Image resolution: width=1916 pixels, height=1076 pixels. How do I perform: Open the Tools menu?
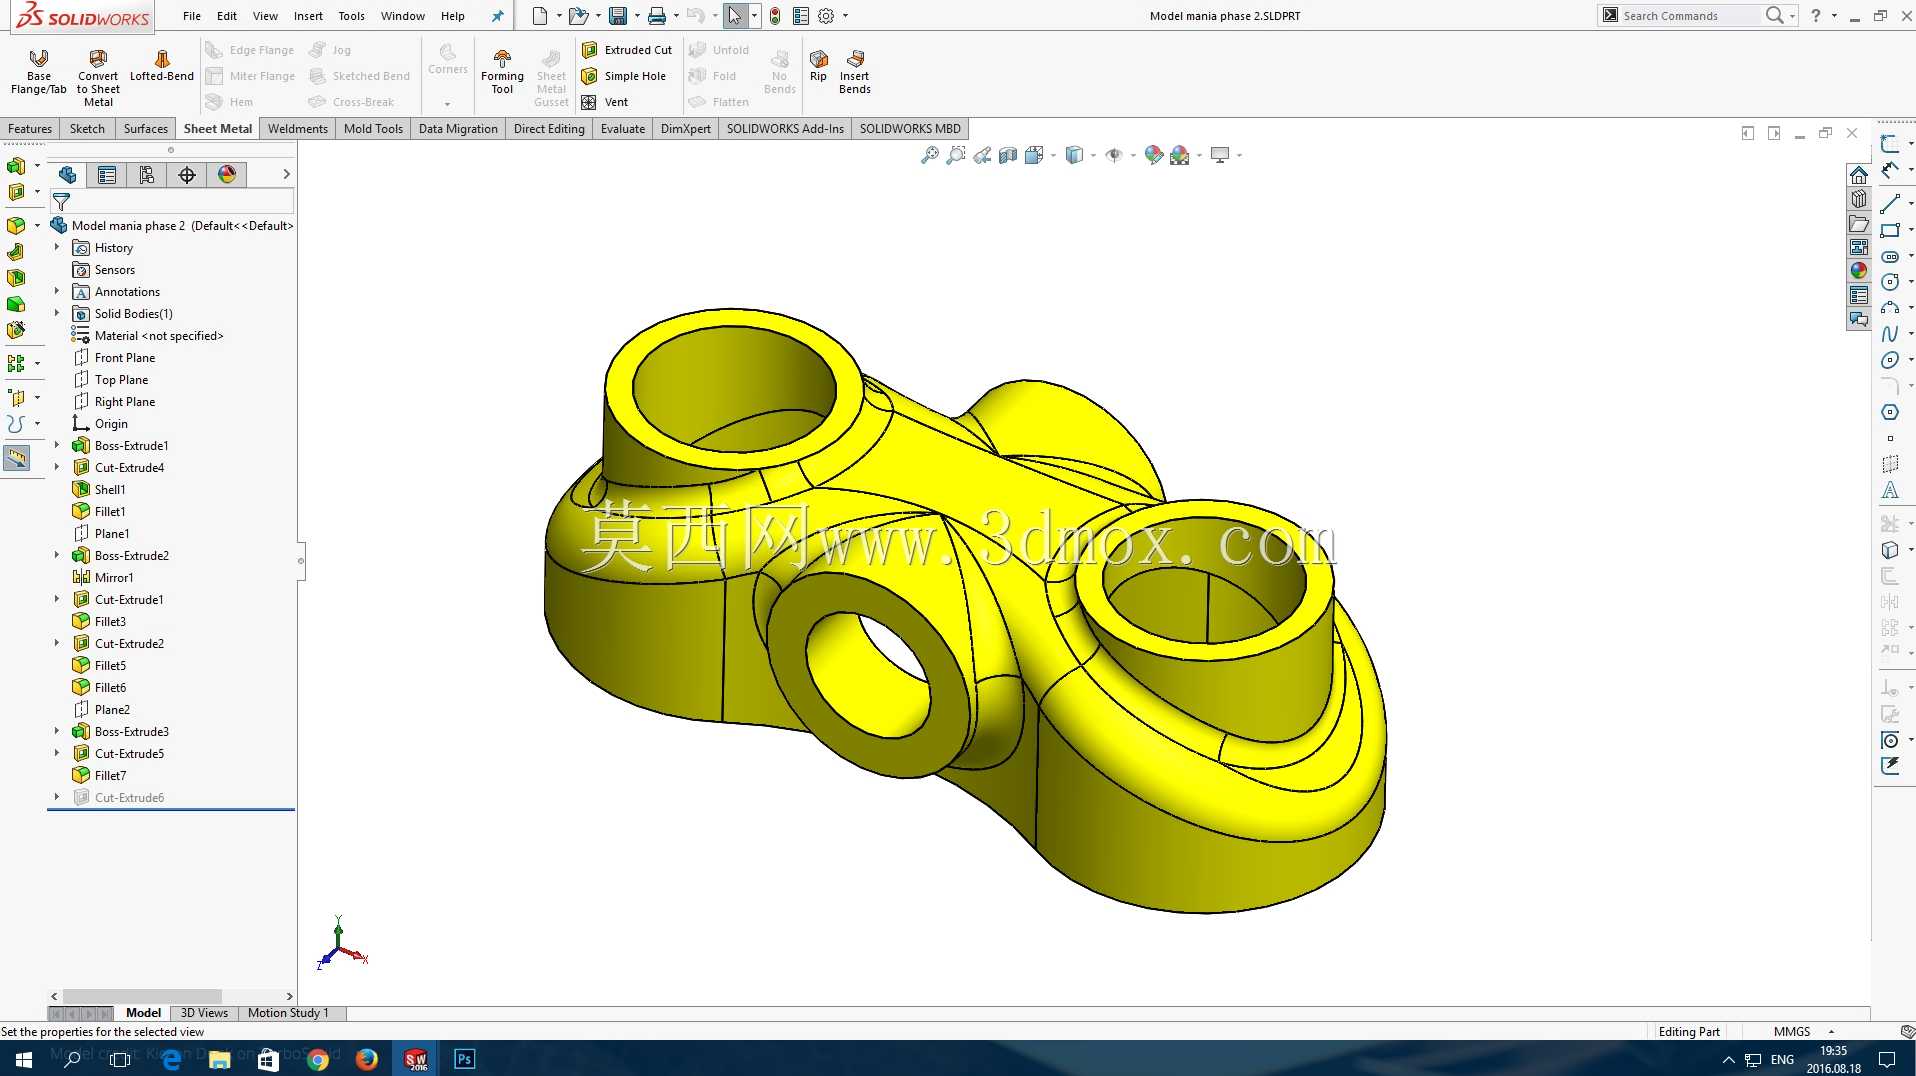coord(351,16)
